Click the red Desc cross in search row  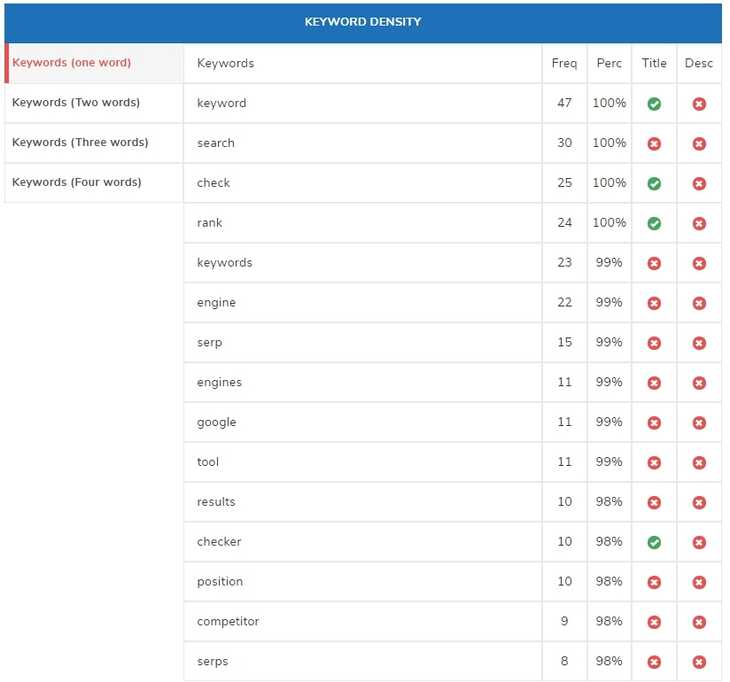[x=699, y=144]
